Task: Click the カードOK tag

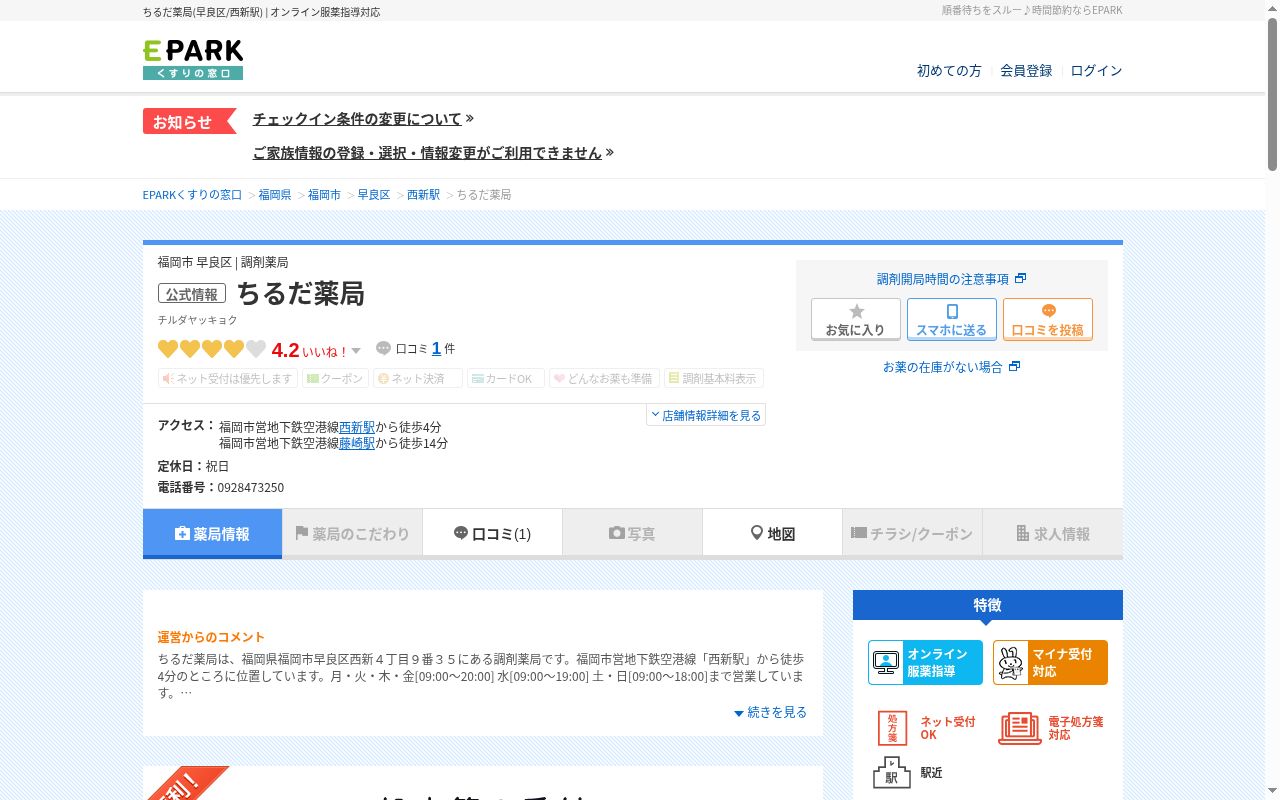Action: 505,378
